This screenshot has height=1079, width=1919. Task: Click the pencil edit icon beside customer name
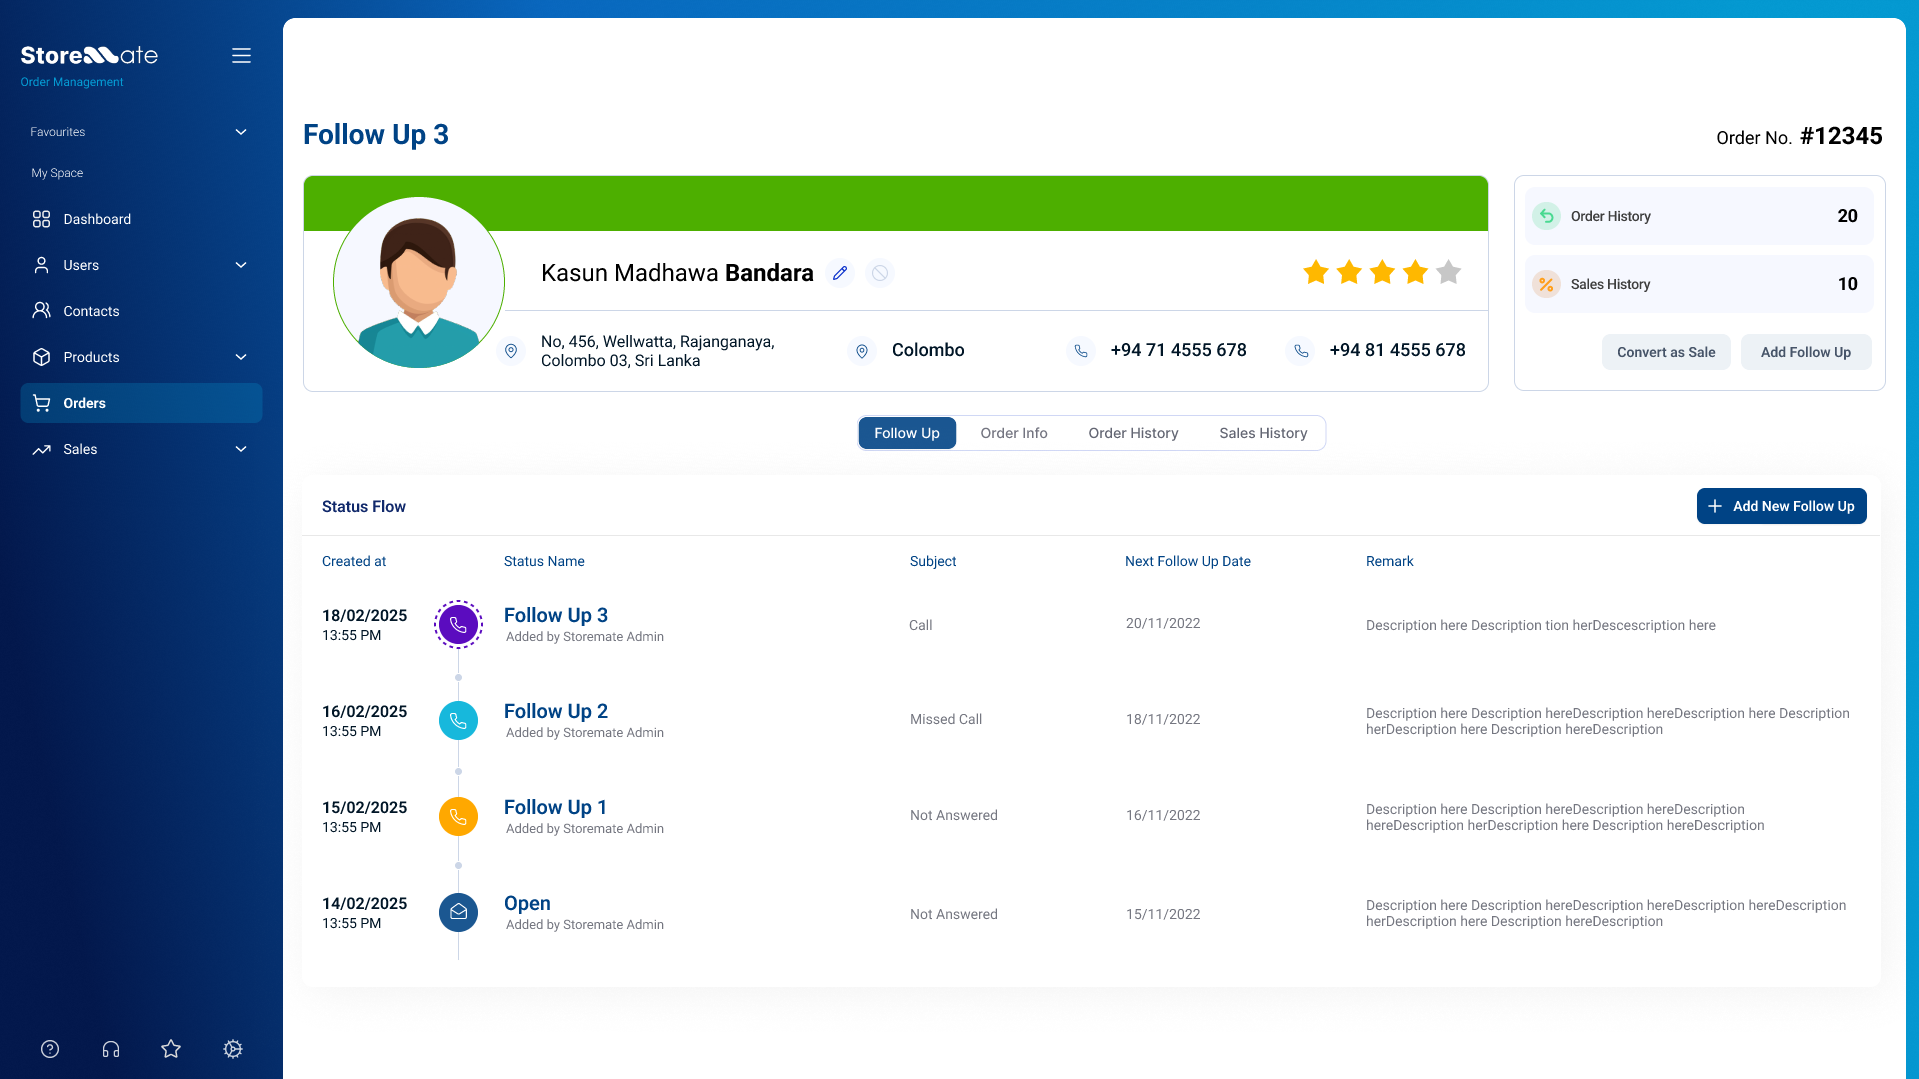(x=840, y=273)
